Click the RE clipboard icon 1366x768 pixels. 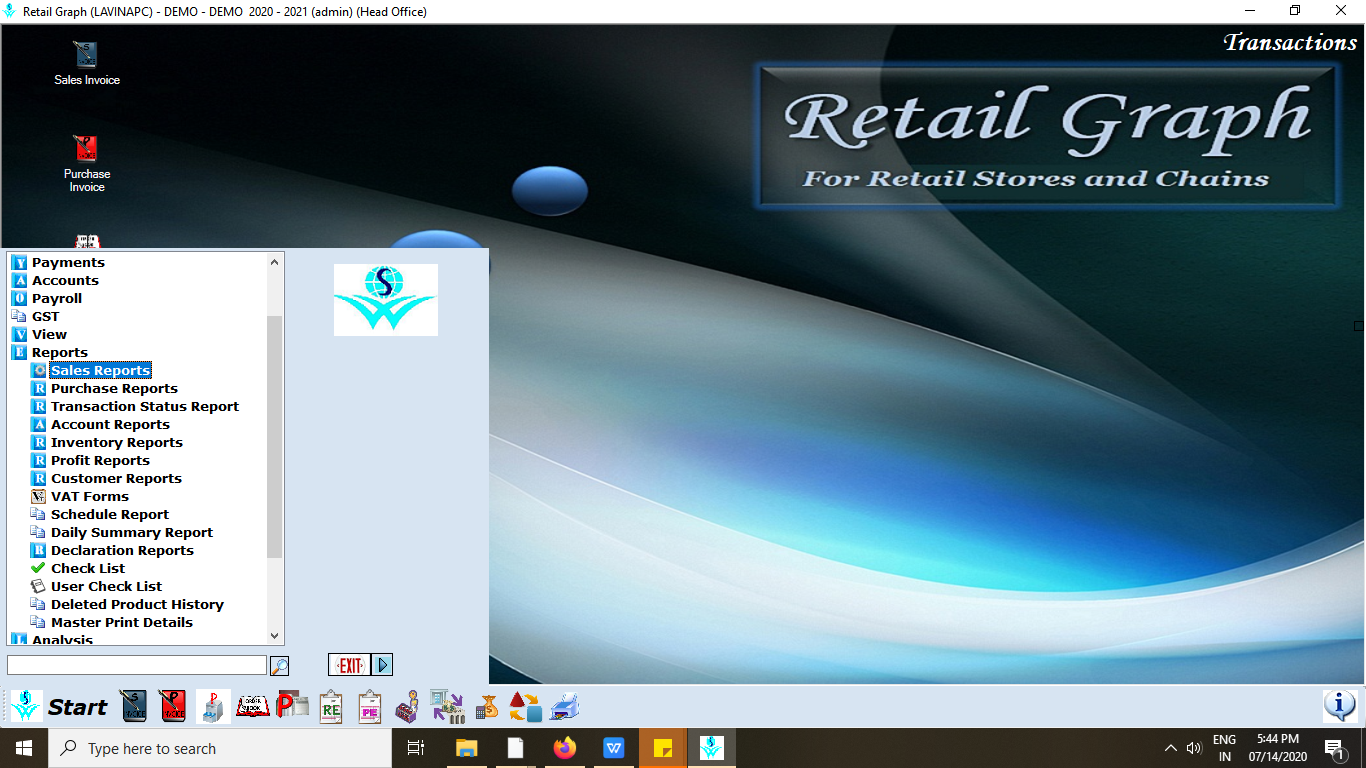coord(331,707)
